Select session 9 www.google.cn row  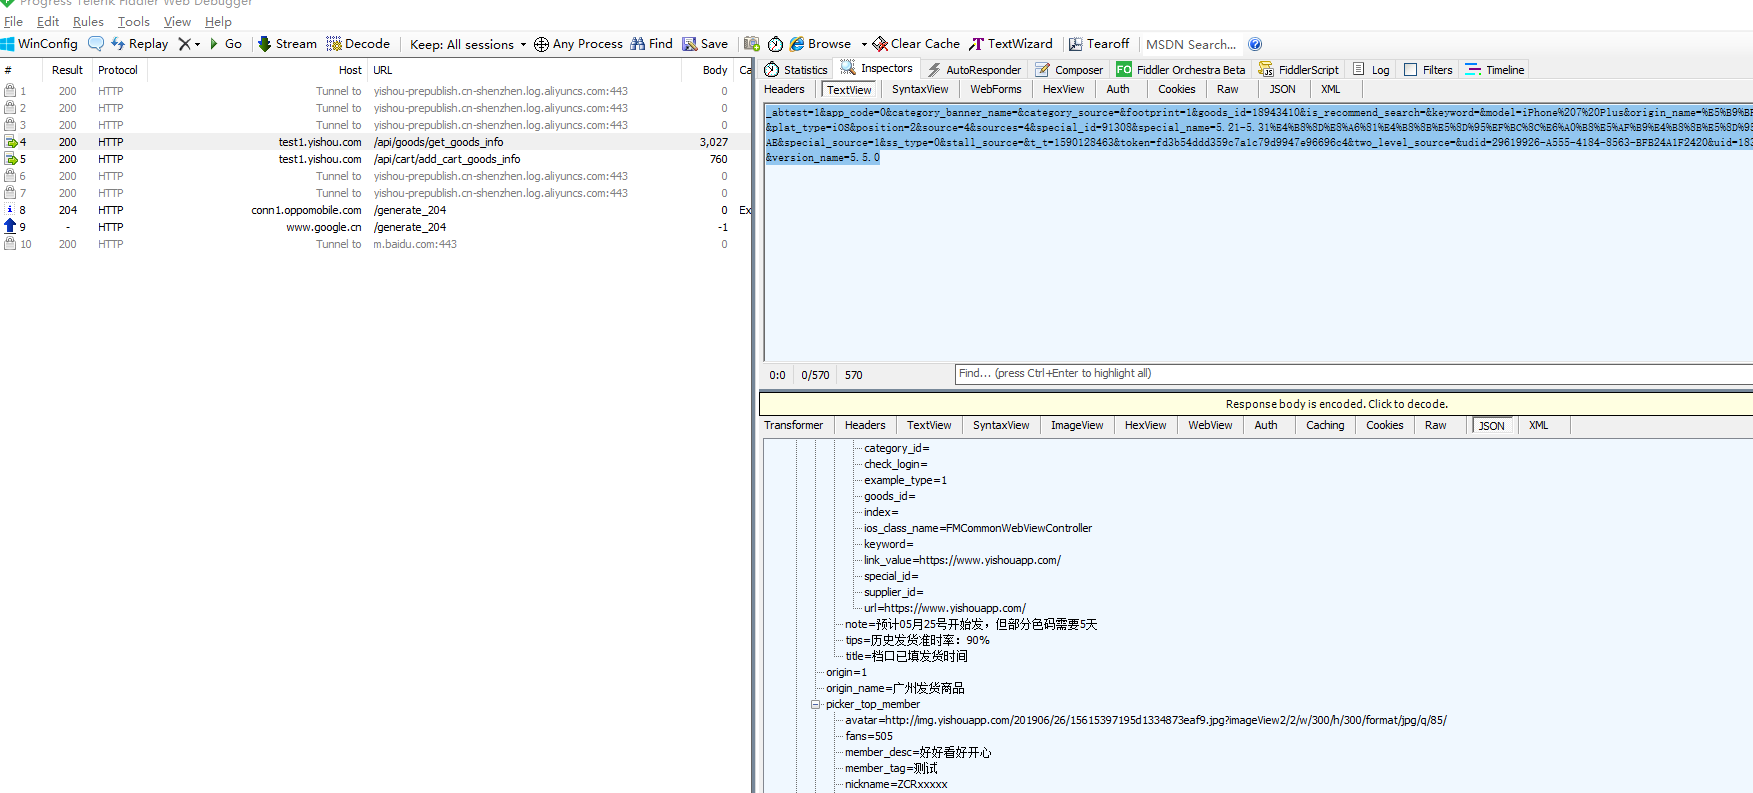[x=376, y=227]
